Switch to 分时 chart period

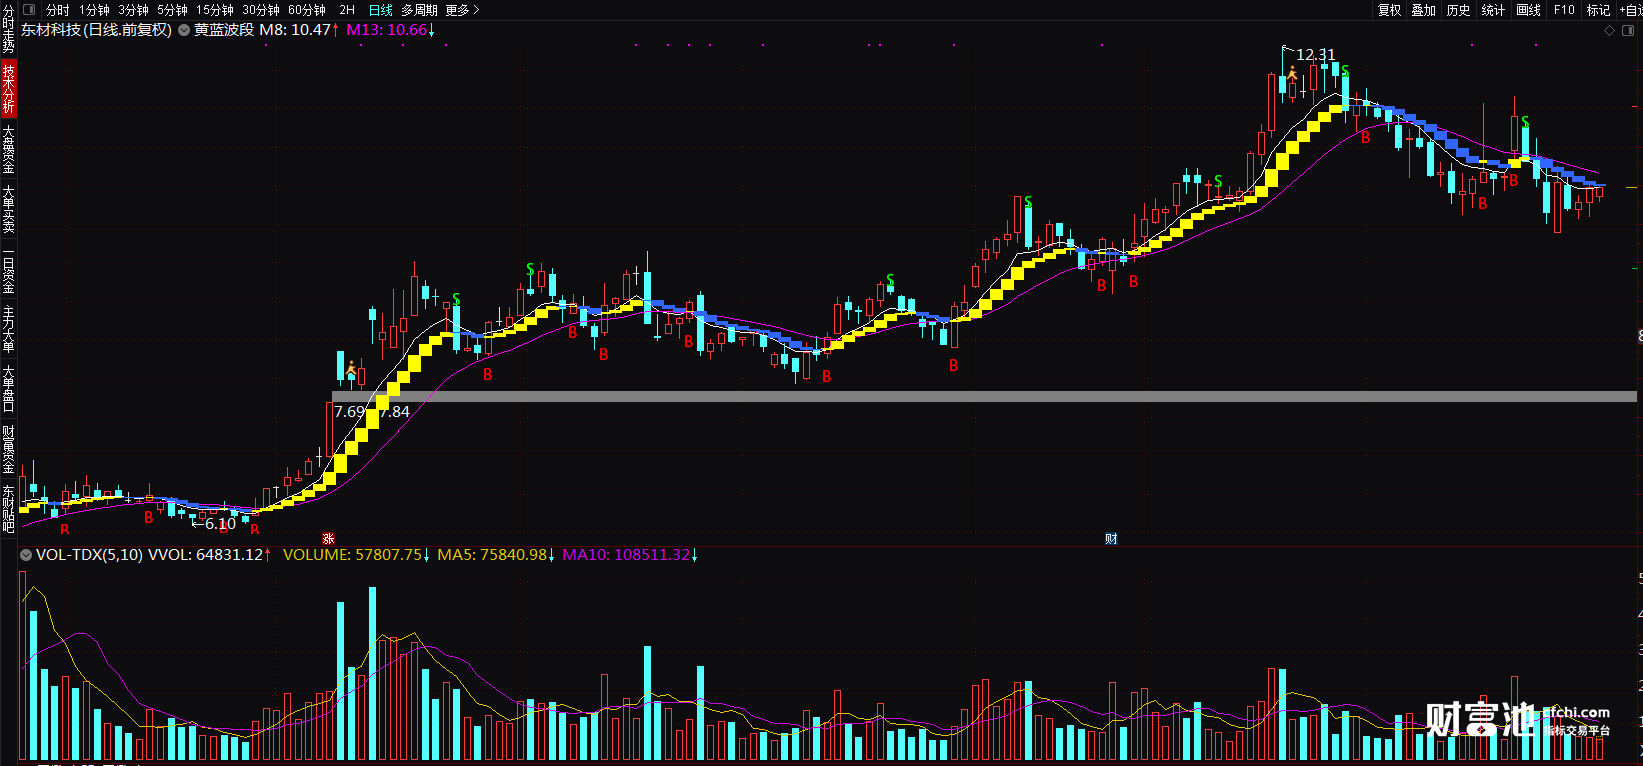point(58,10)
